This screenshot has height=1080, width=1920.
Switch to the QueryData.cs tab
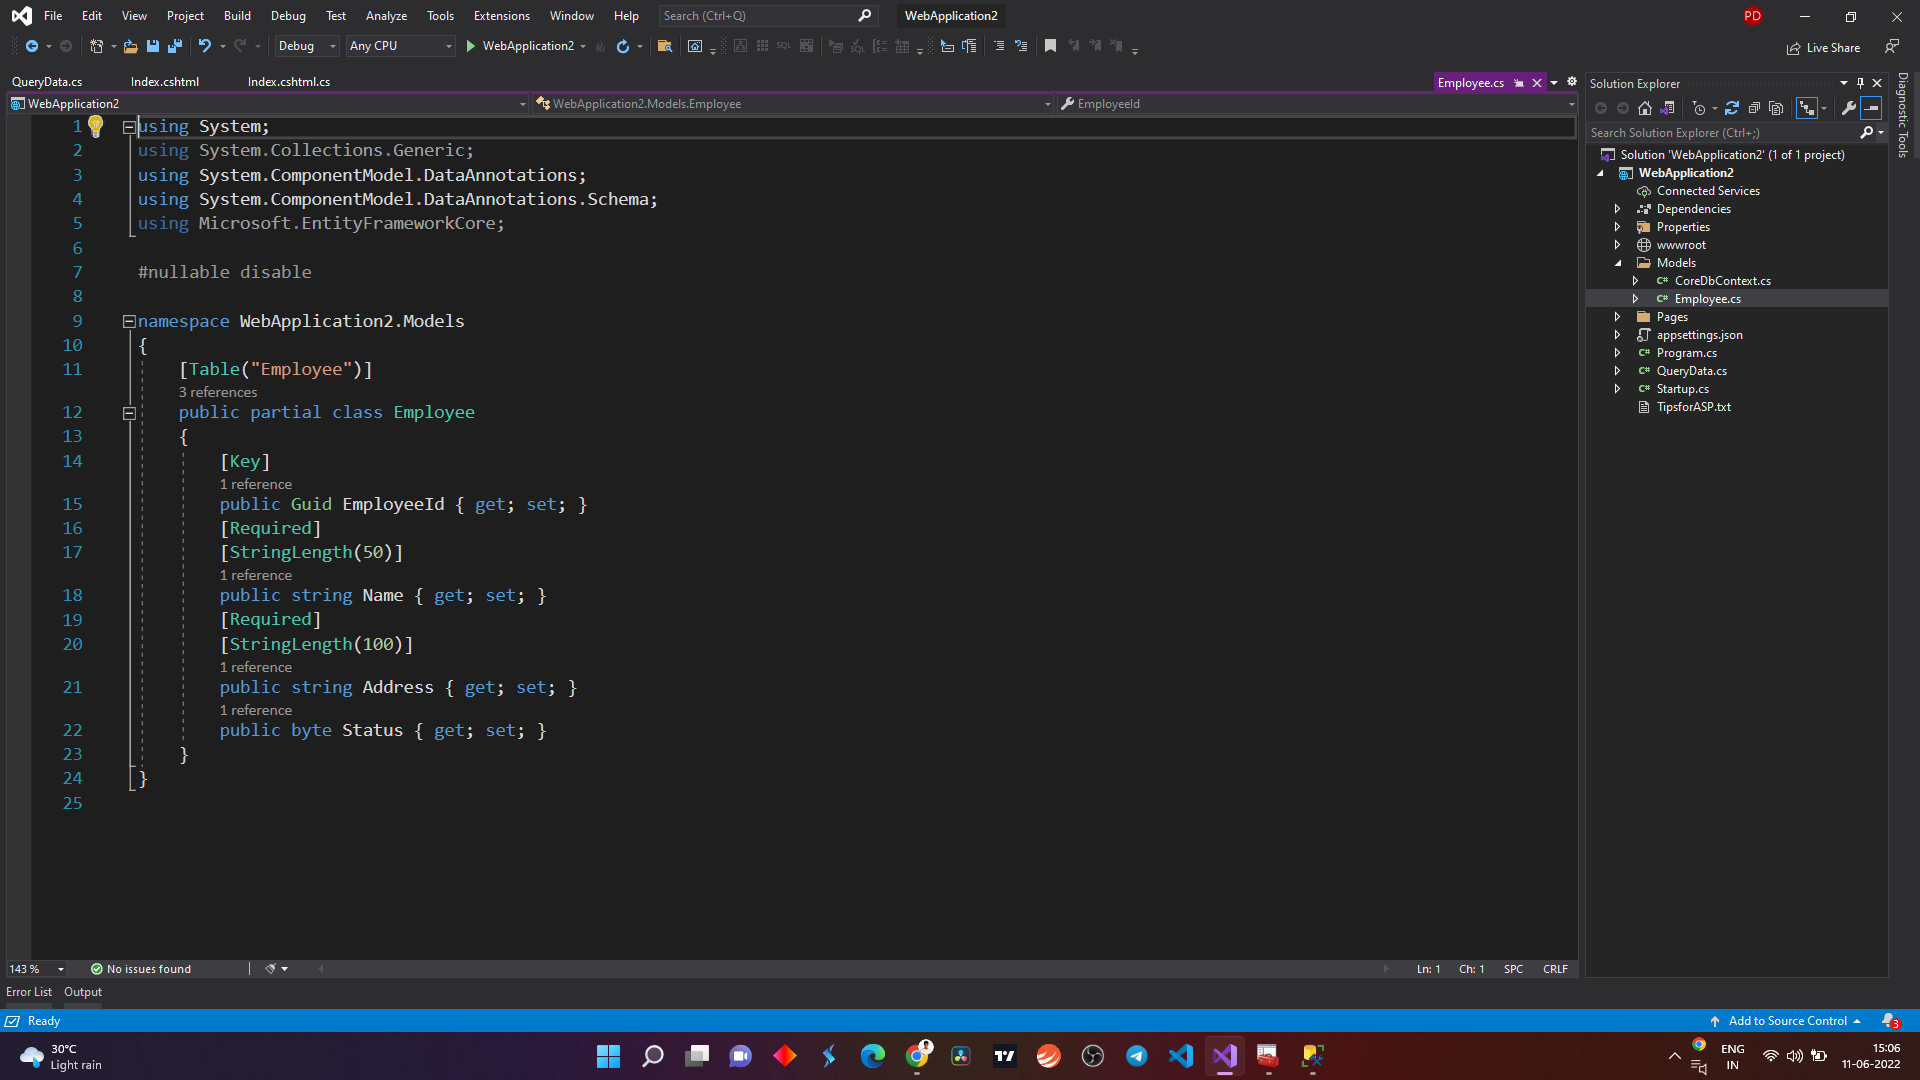tap(47, 82)
